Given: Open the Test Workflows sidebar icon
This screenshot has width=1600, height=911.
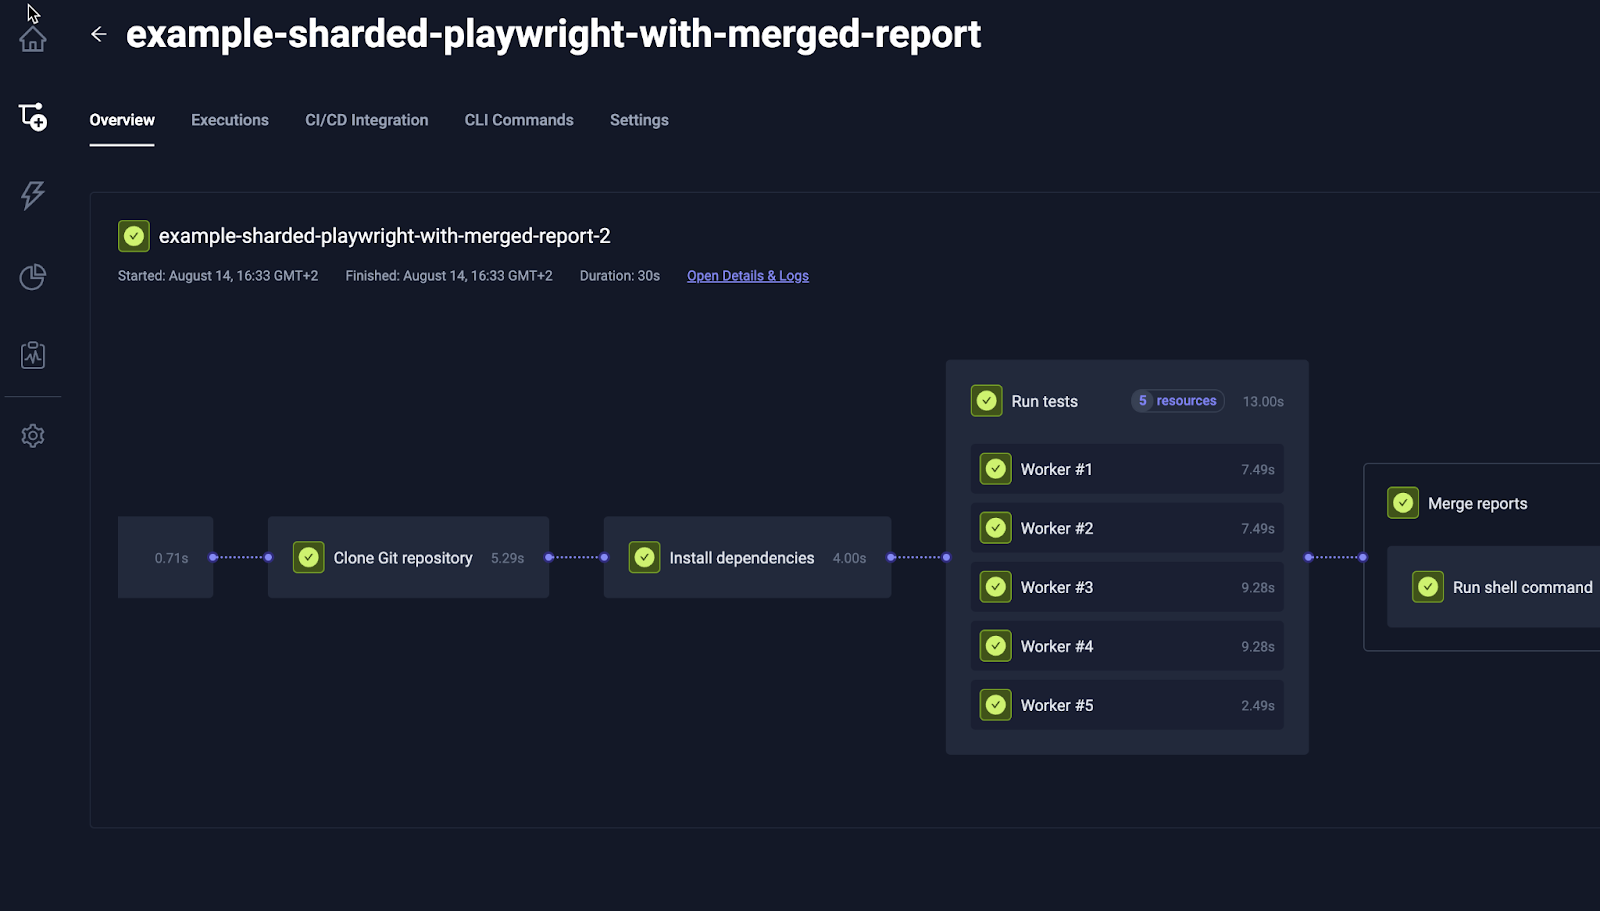Looking at the screenshot, I should click(x=33, y=117).
